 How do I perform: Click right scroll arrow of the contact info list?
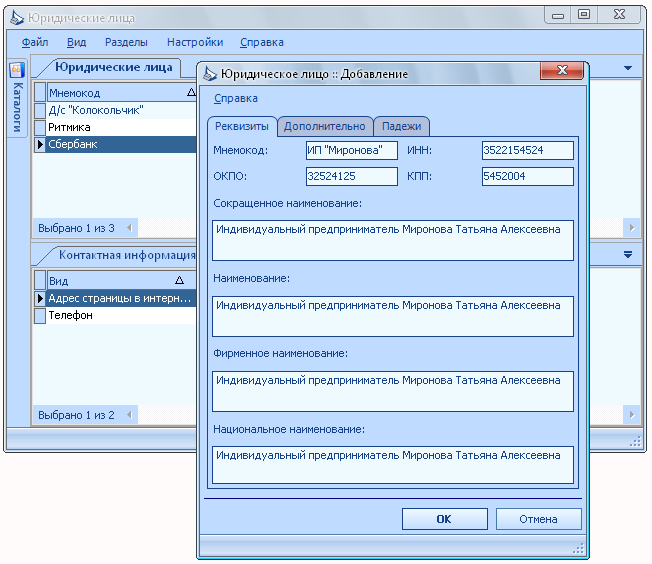point(632,415)
